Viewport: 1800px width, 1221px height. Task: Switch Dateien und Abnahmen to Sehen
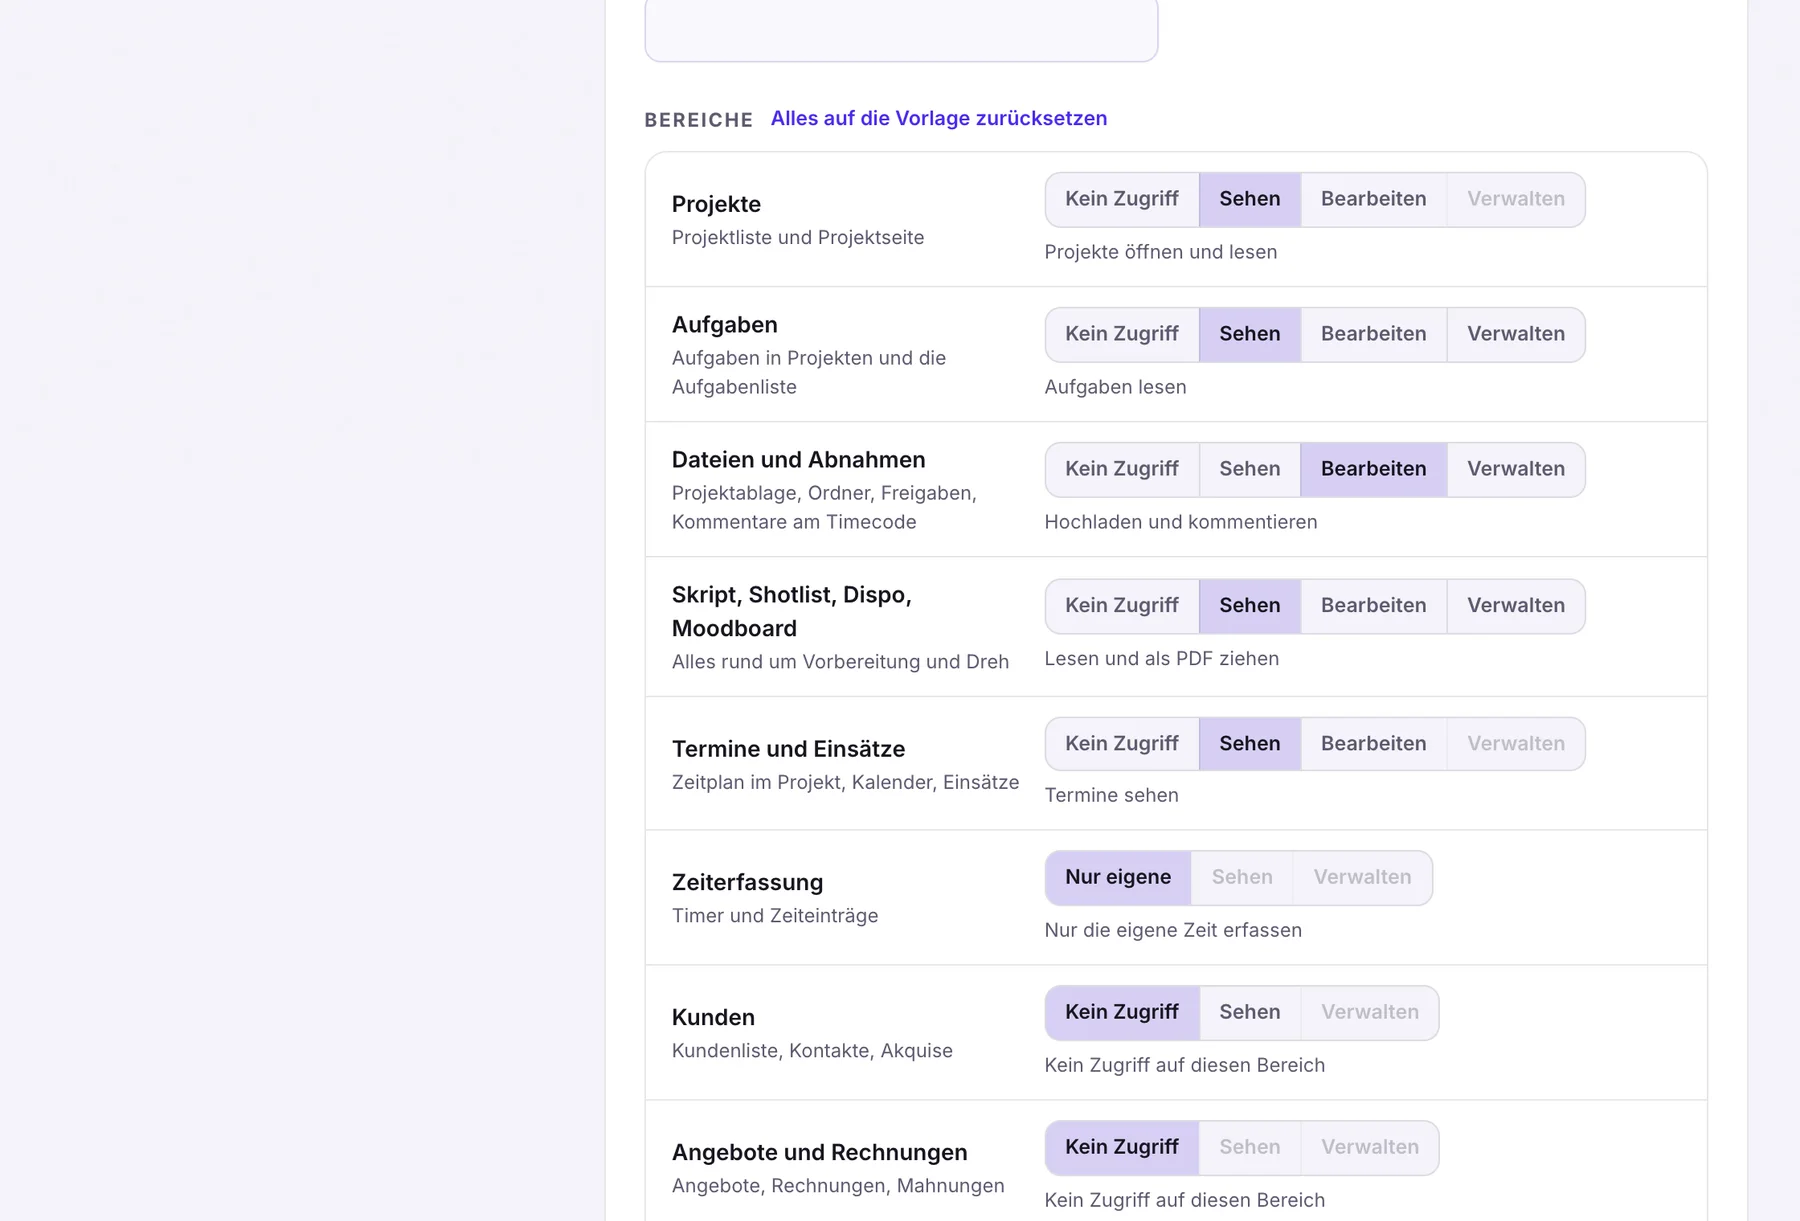(1249, 469)
